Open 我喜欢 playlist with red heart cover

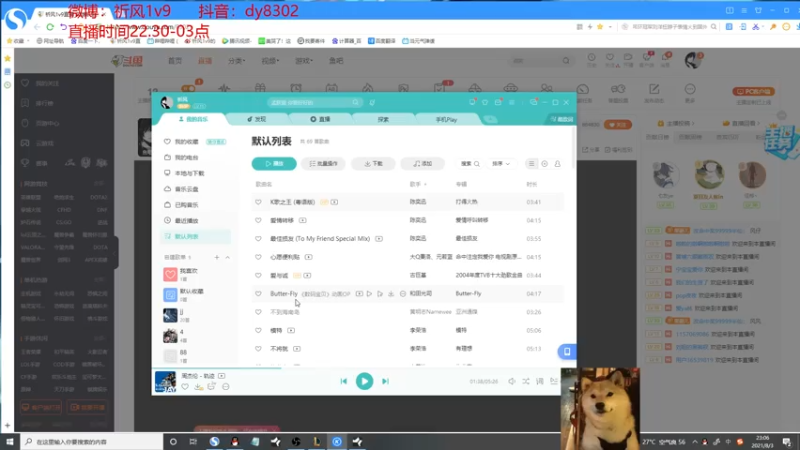(x=194, y=274)
